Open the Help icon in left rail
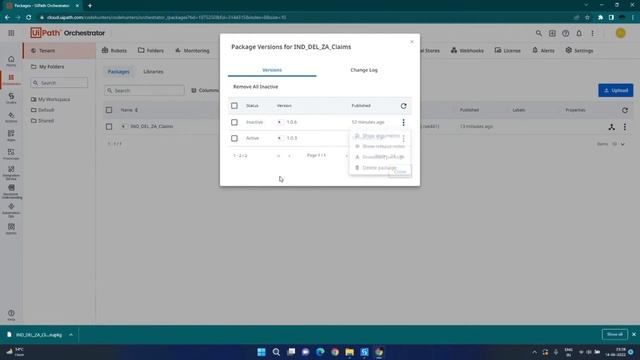 [x=11, y=315]
